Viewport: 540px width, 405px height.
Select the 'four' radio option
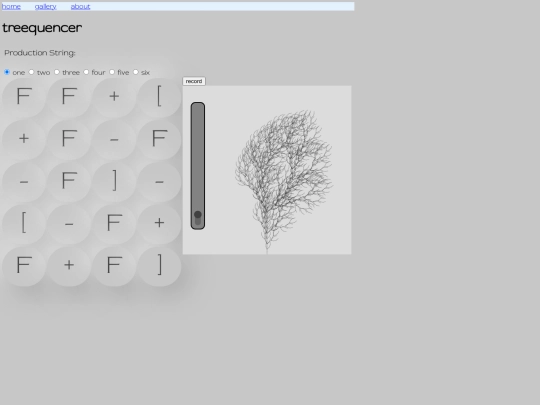point(86,72)
